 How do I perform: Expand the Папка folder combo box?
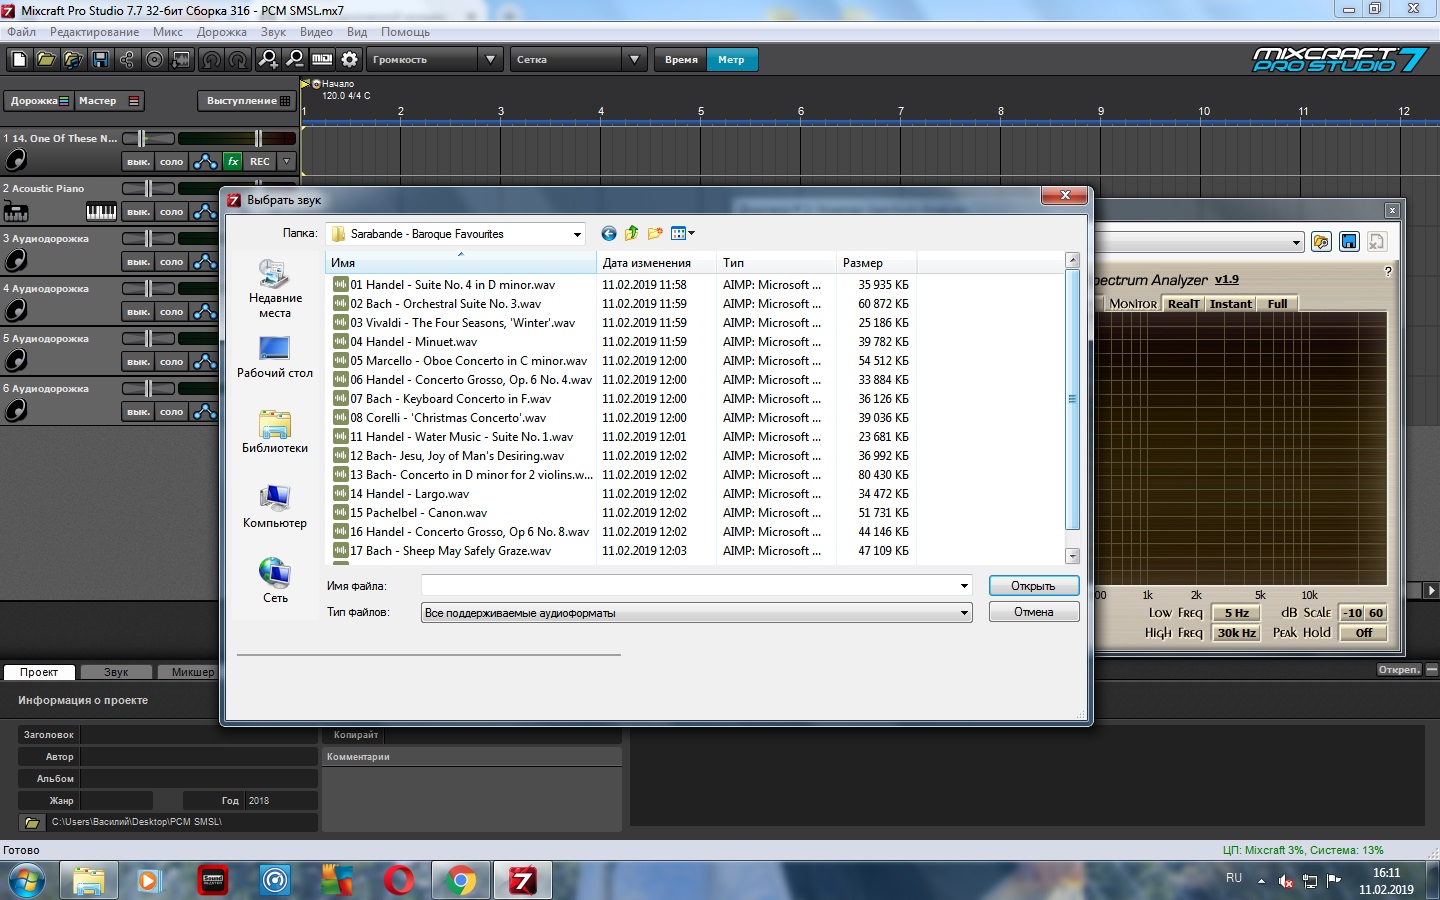[576, 234]
